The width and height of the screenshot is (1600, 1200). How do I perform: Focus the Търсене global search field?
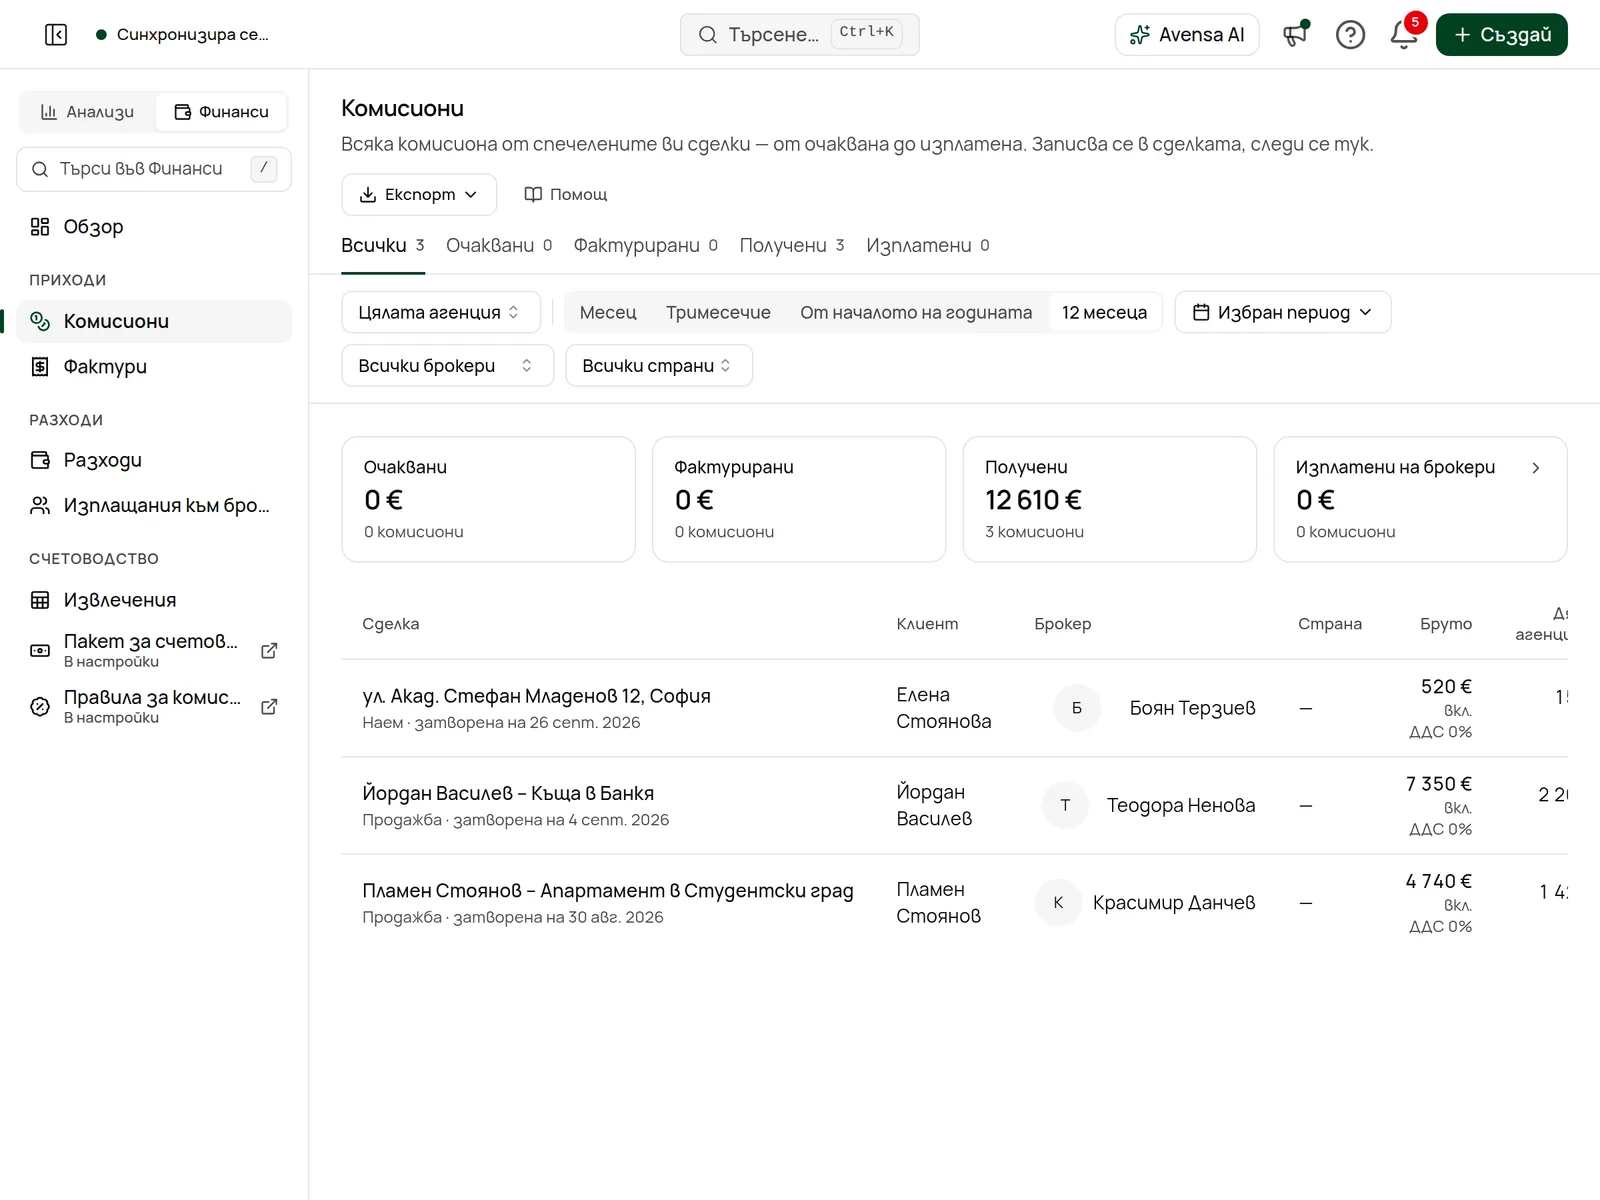tap(799, 35)
